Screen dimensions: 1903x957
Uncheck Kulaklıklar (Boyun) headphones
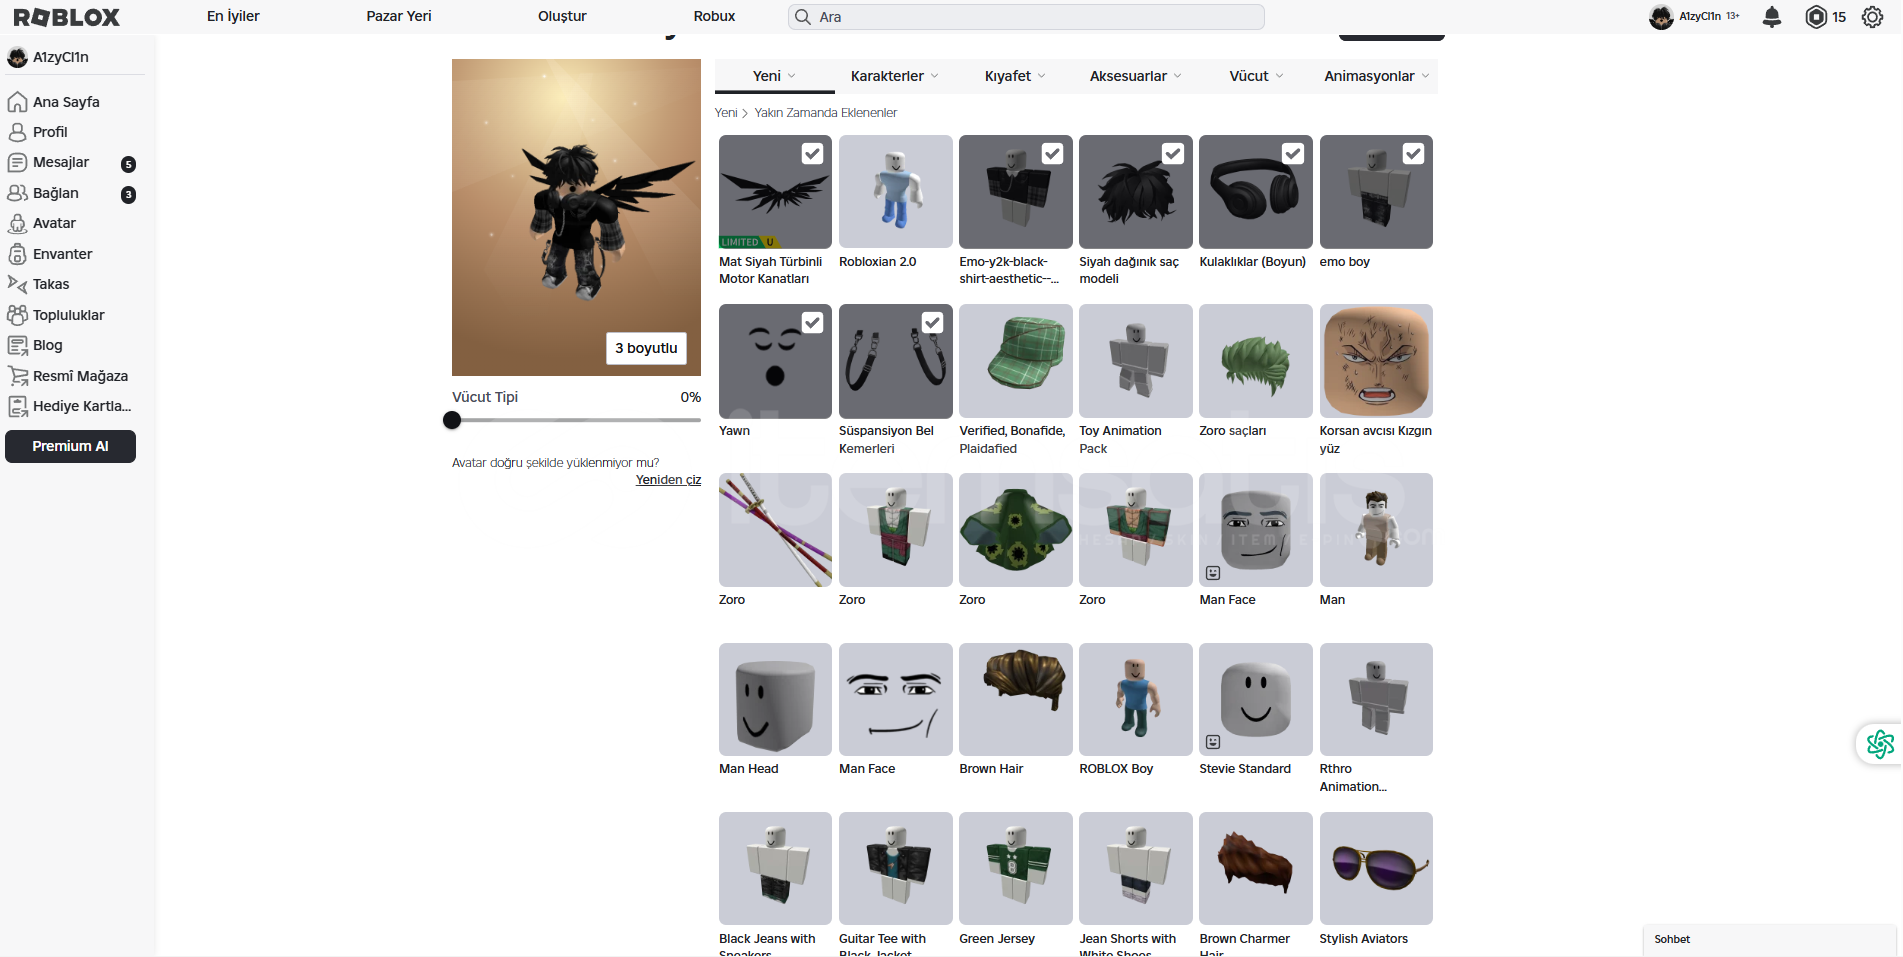(x=1293, y=153)
